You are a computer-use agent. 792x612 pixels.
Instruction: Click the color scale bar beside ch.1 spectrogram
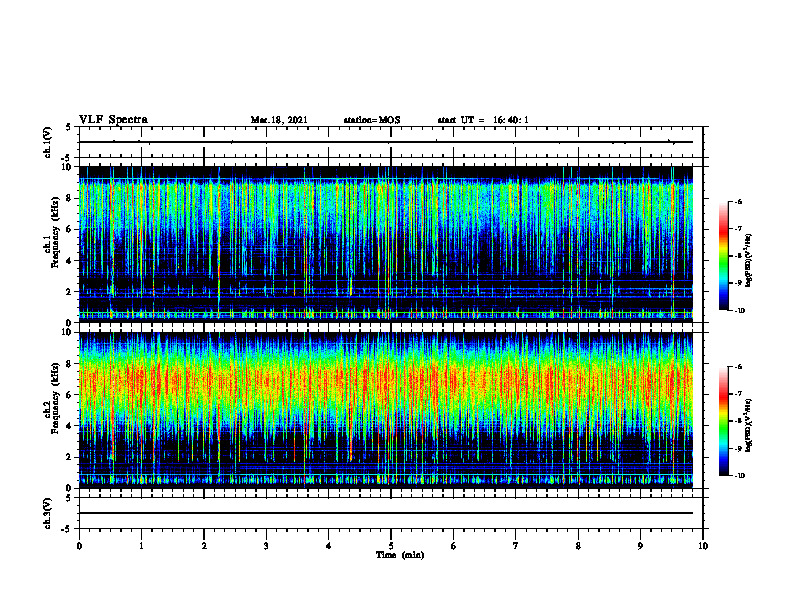pyautogui.click(x=724, y=256)
